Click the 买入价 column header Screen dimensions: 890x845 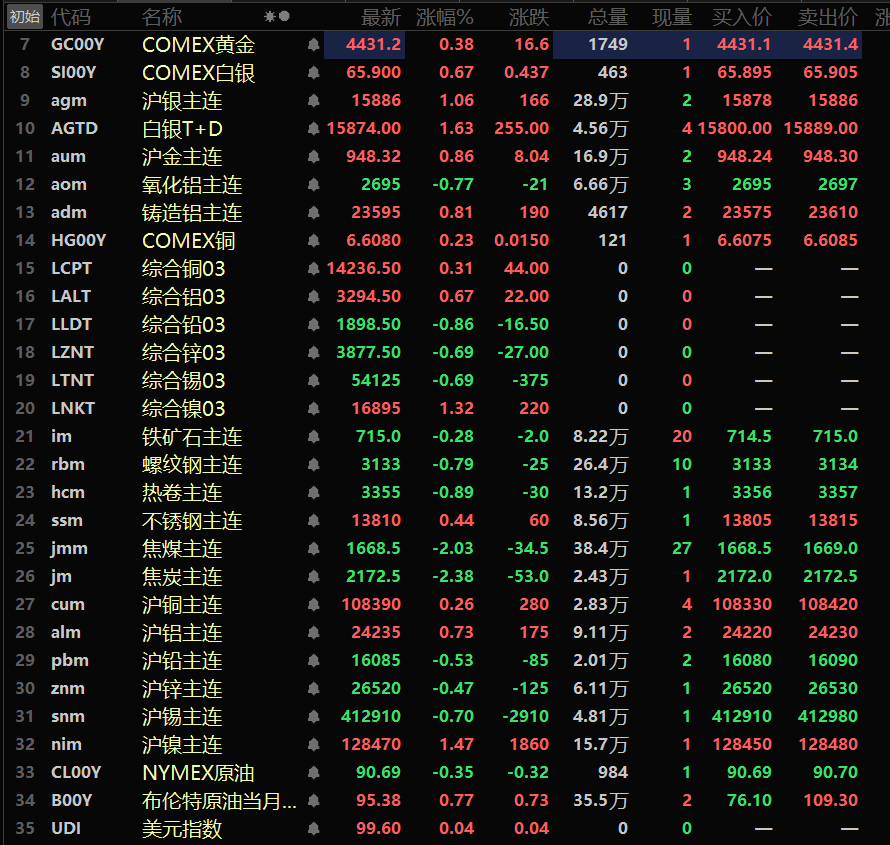click(x=742, y=17)
